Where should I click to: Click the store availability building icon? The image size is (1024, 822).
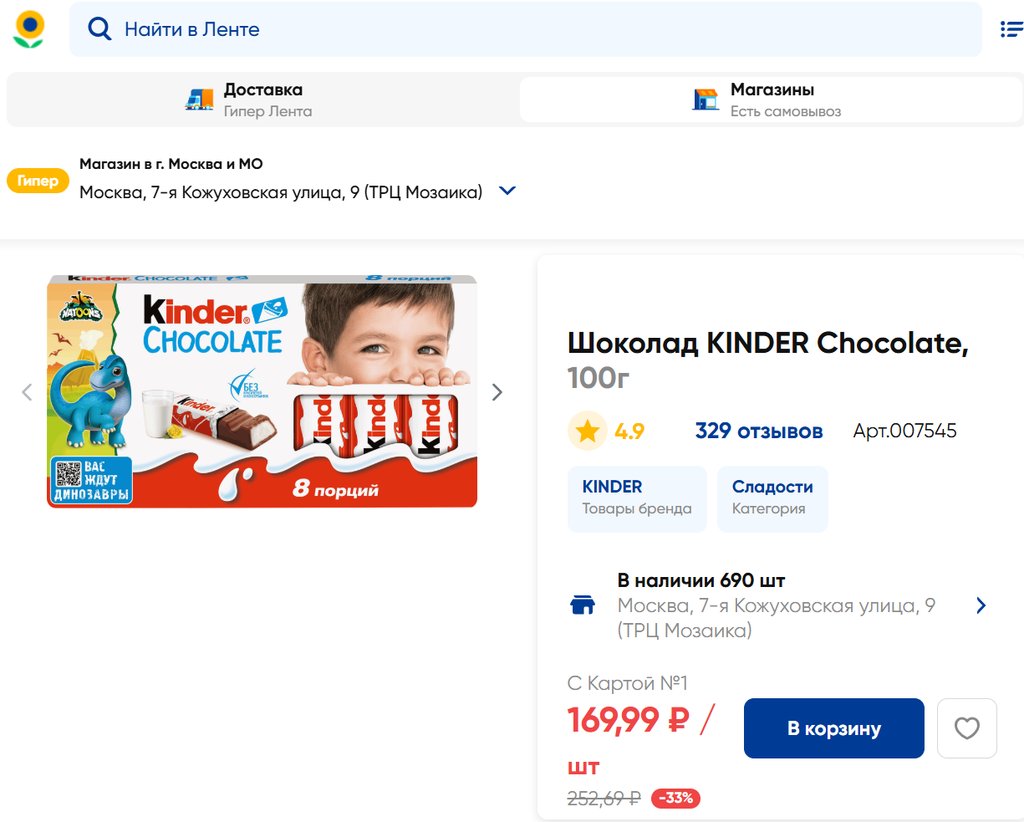pos(582,605)
